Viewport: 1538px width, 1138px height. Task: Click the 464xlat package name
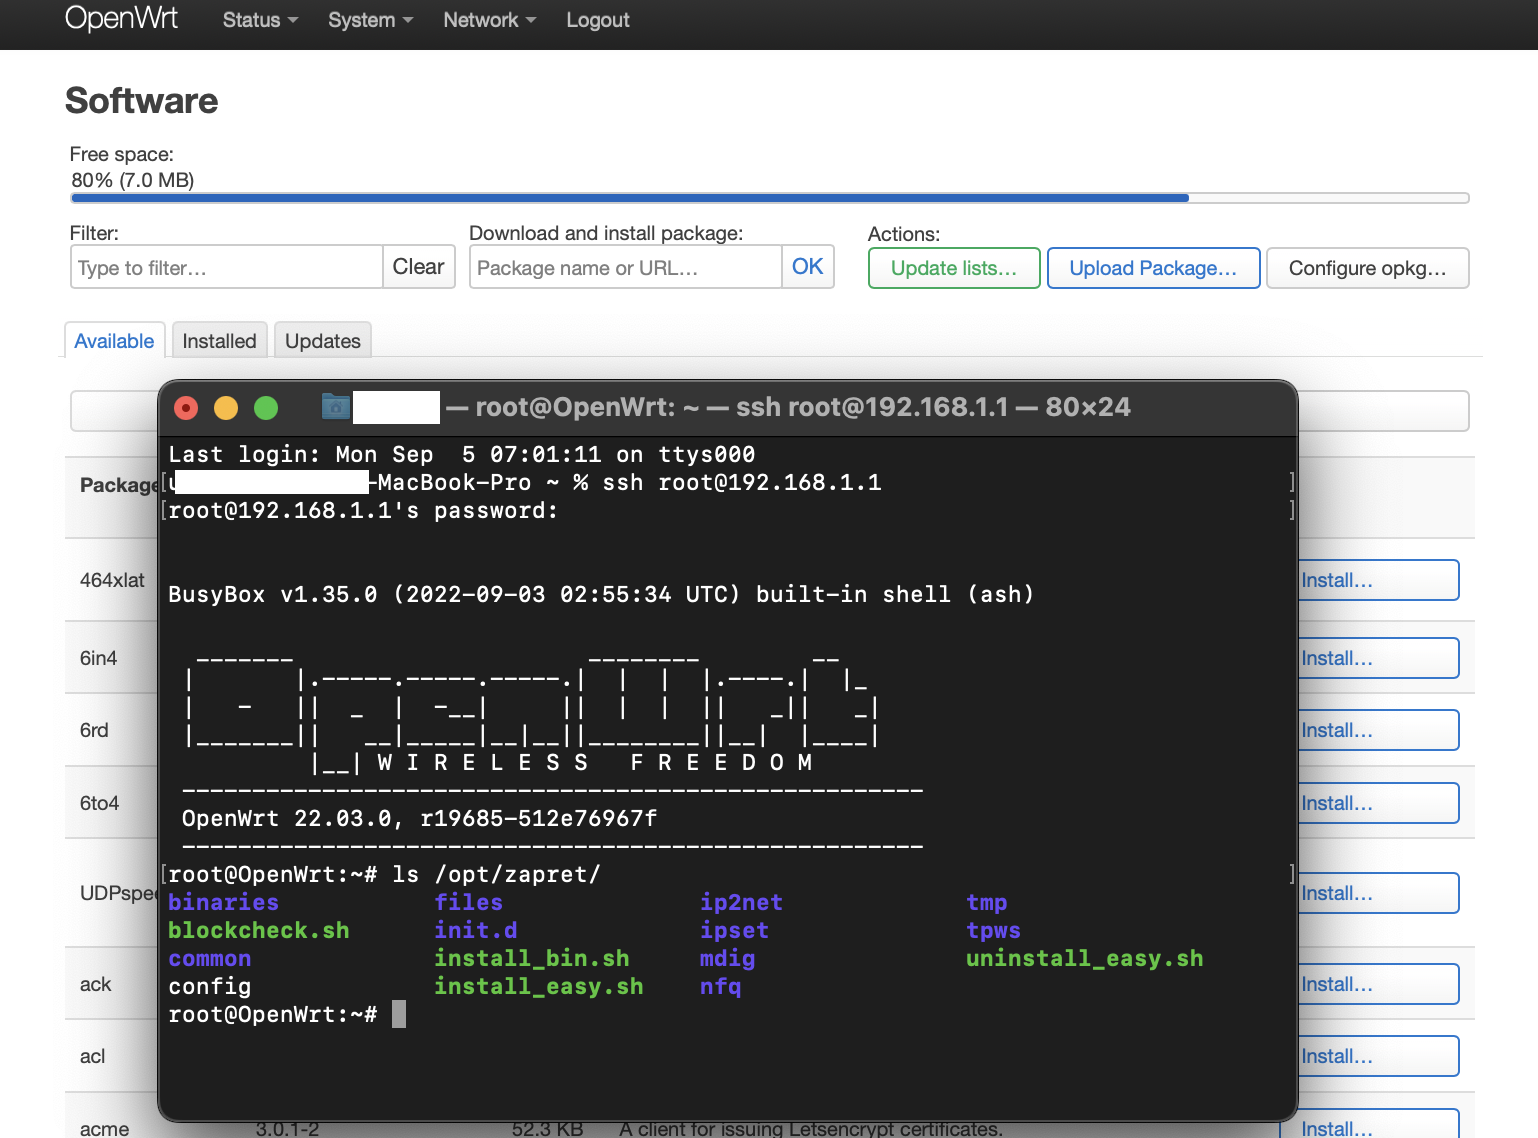pos(112,580)
